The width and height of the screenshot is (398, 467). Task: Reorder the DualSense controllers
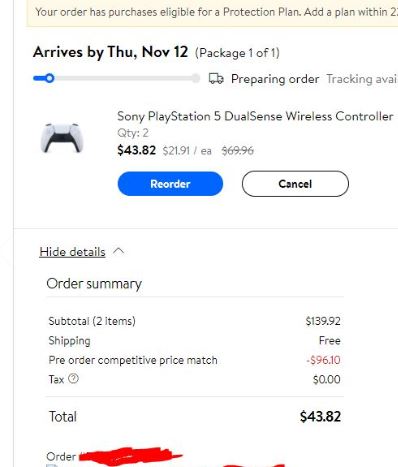click(x=170, y=184)
